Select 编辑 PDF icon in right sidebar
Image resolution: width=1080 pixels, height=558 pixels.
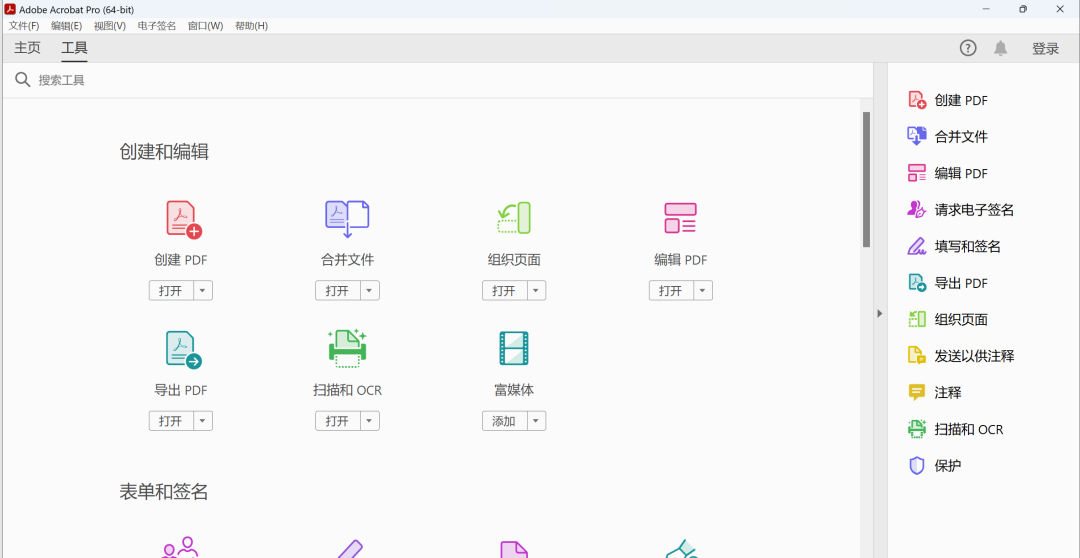(917, 173)
